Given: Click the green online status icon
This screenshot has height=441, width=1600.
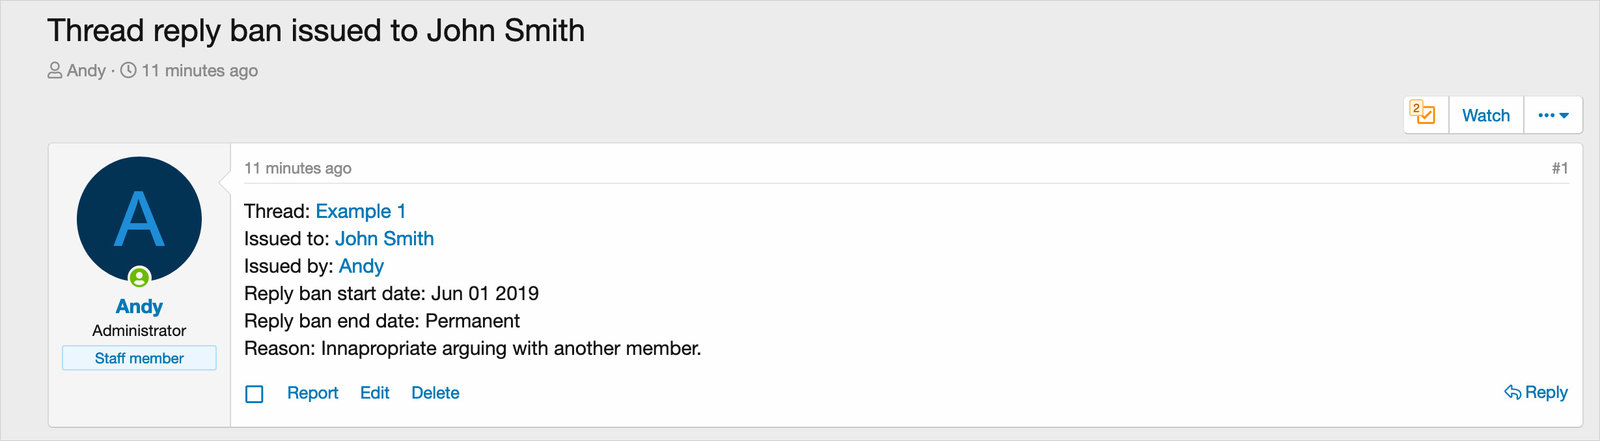Looking at the screenshot, I should coord(139,277).
